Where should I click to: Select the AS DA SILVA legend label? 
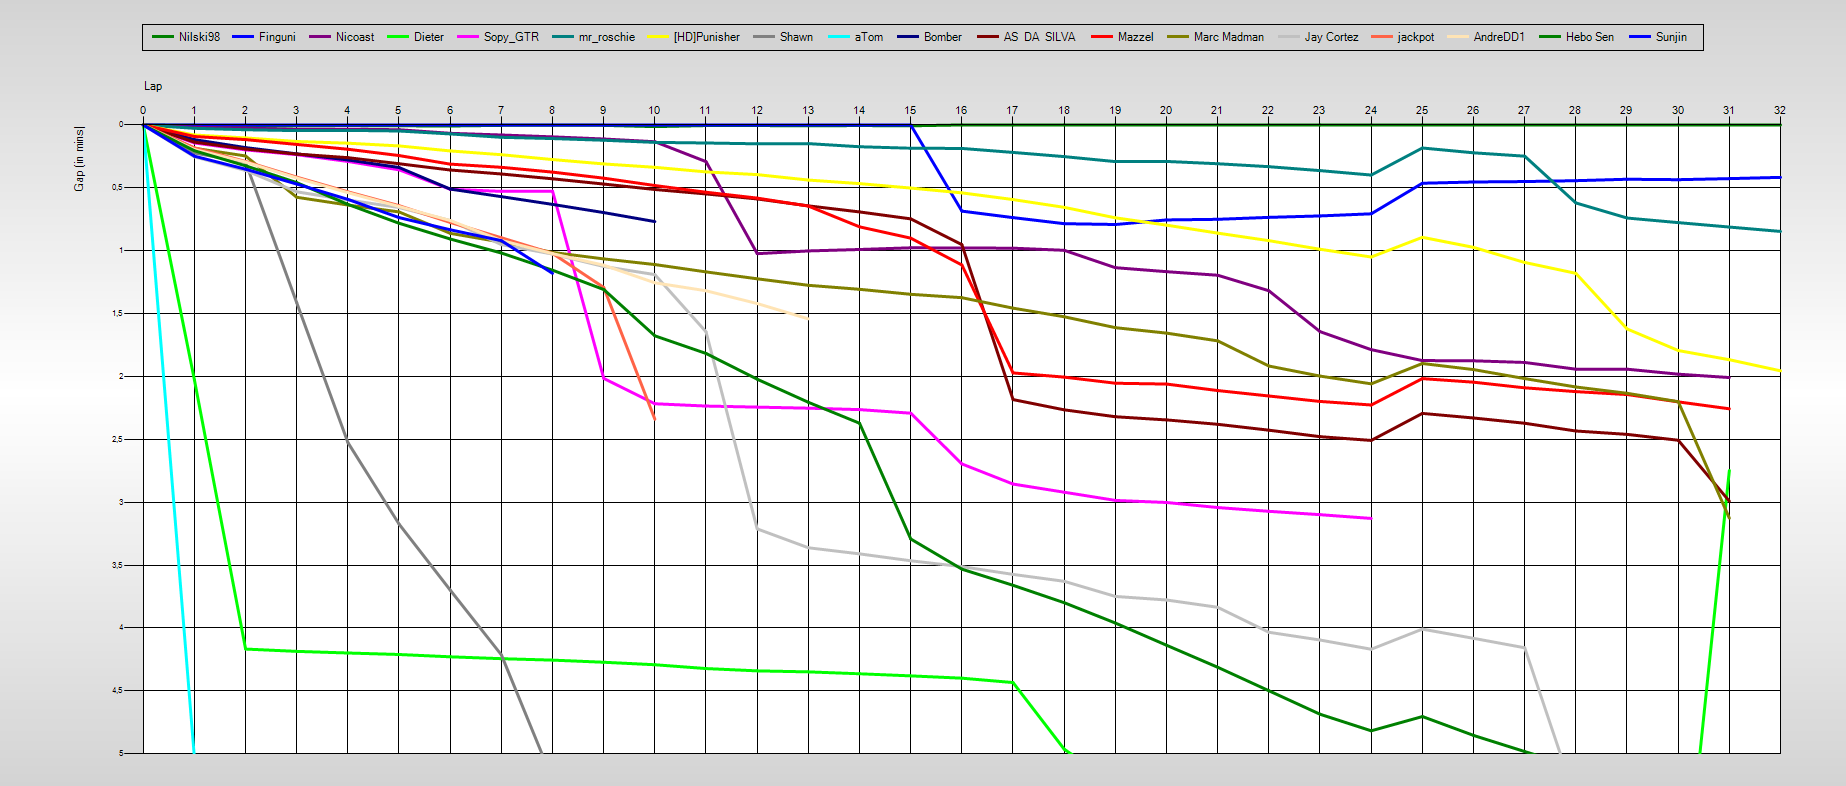pos(1039,37)
